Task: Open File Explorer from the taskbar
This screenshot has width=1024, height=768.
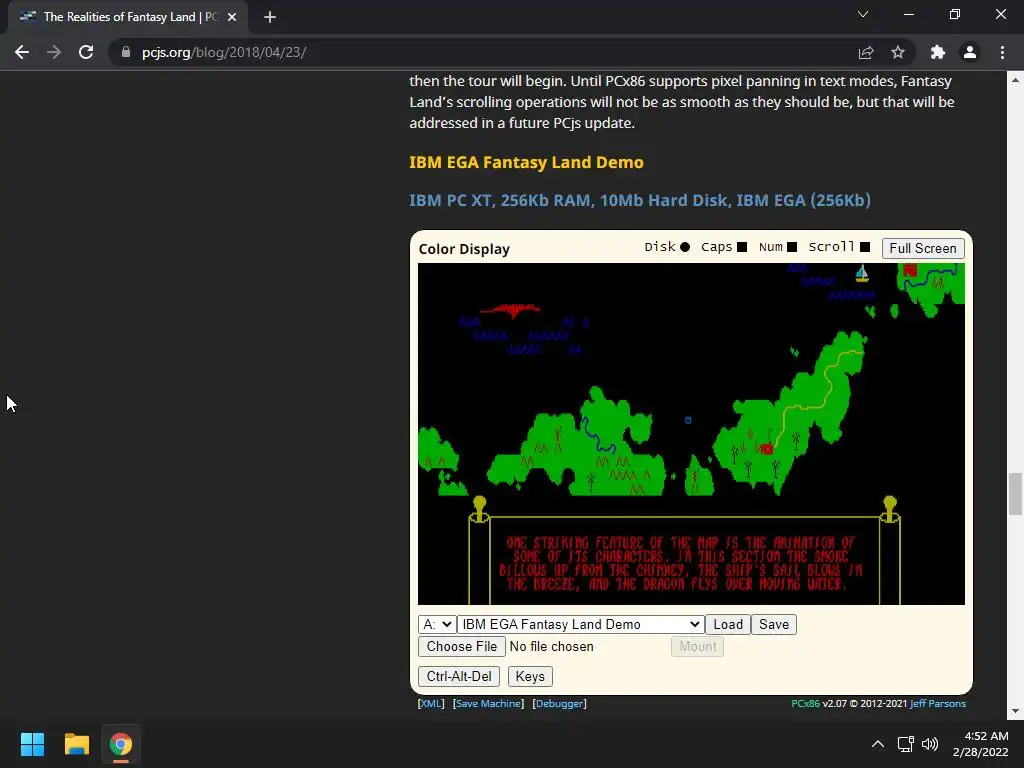Action: point(76,744)
